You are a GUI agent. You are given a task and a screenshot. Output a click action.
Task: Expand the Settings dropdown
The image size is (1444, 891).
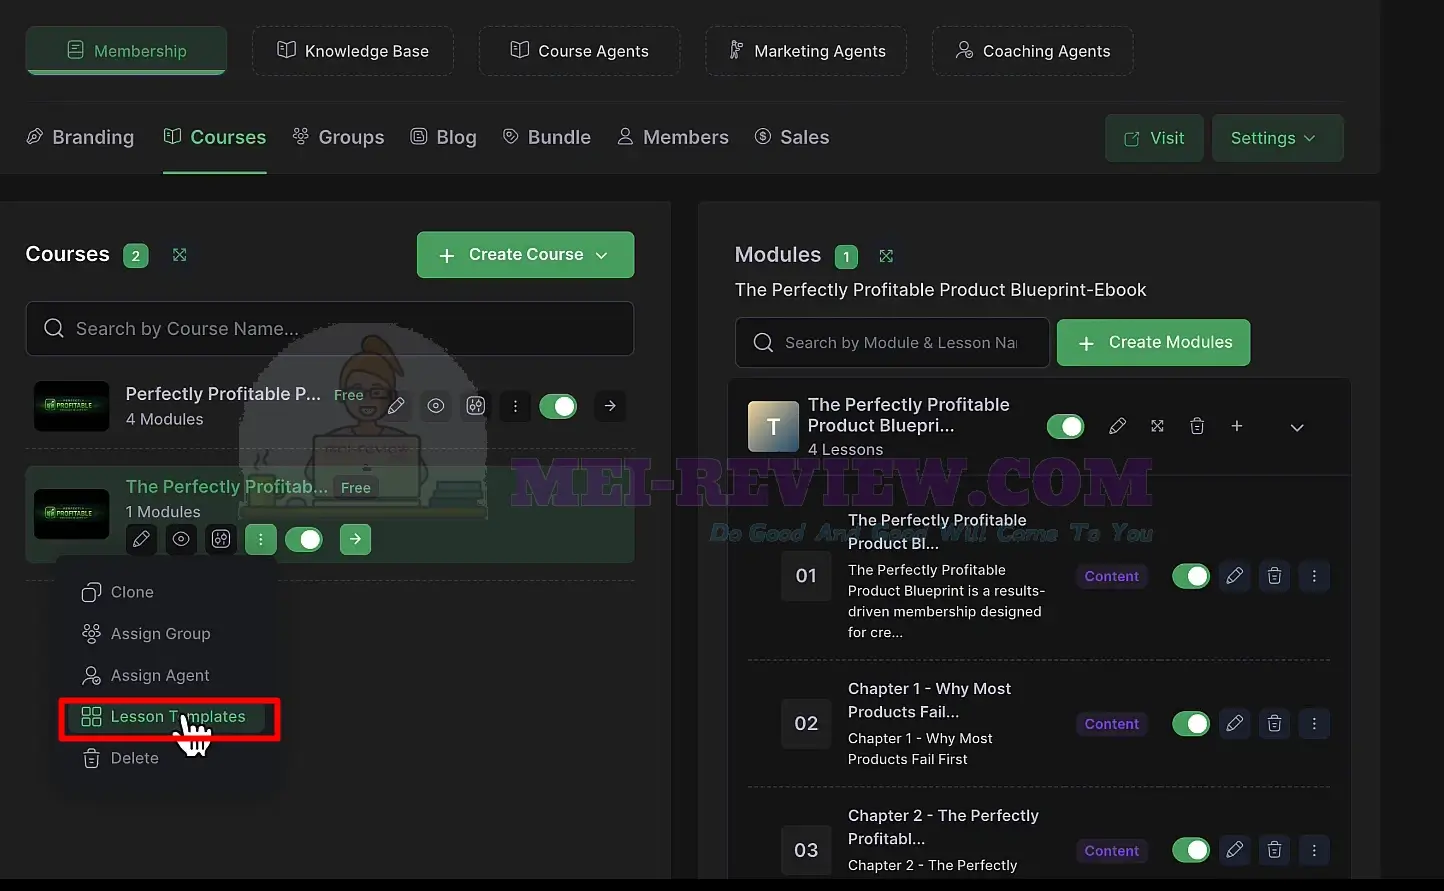(1277, 138)
